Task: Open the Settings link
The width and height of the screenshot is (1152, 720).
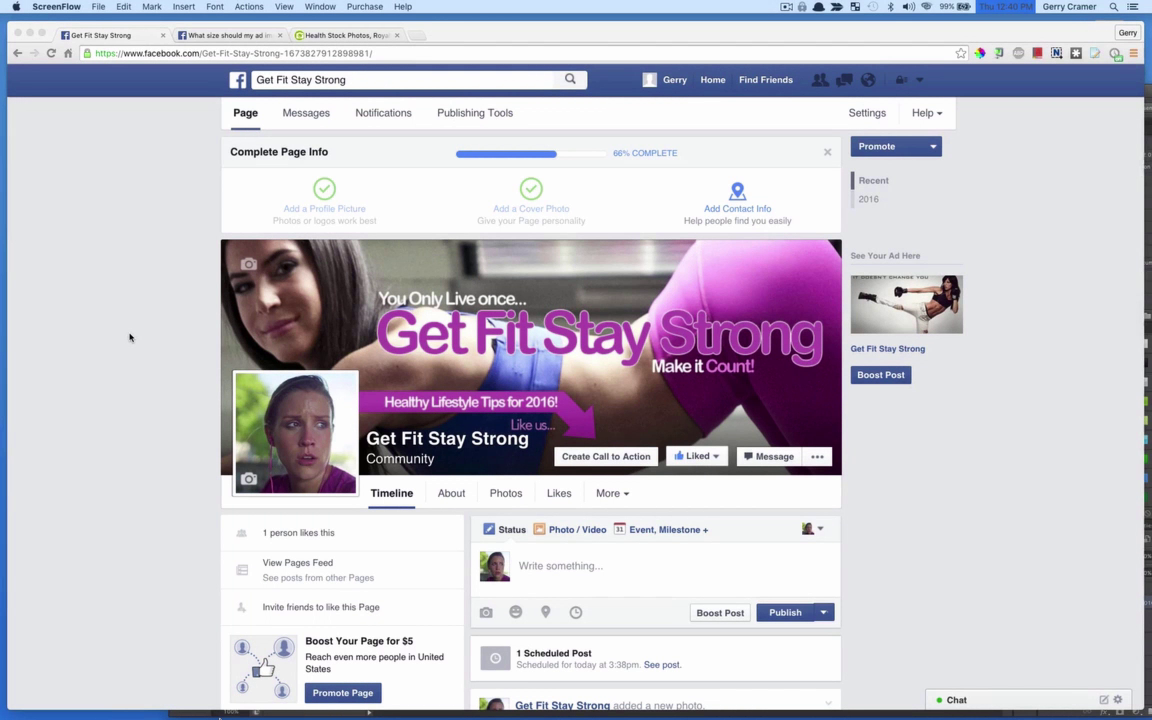Action: tap(867, 113)
